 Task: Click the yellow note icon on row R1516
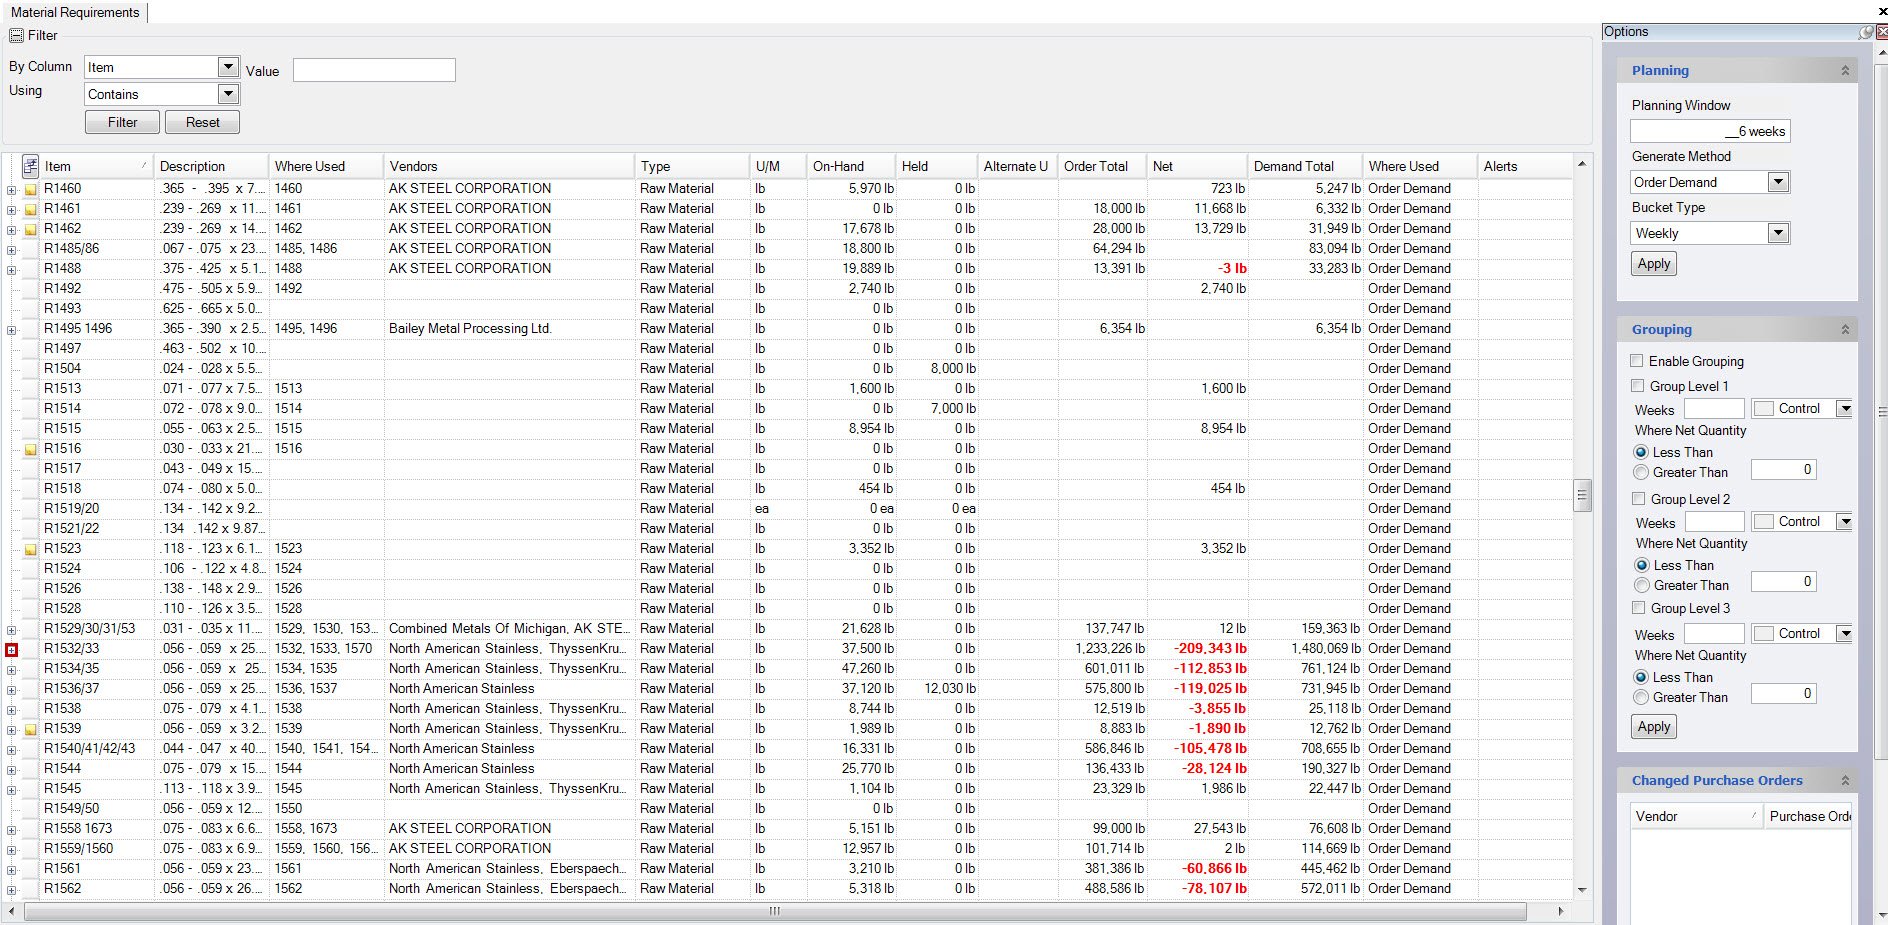(x=30, y=449)
